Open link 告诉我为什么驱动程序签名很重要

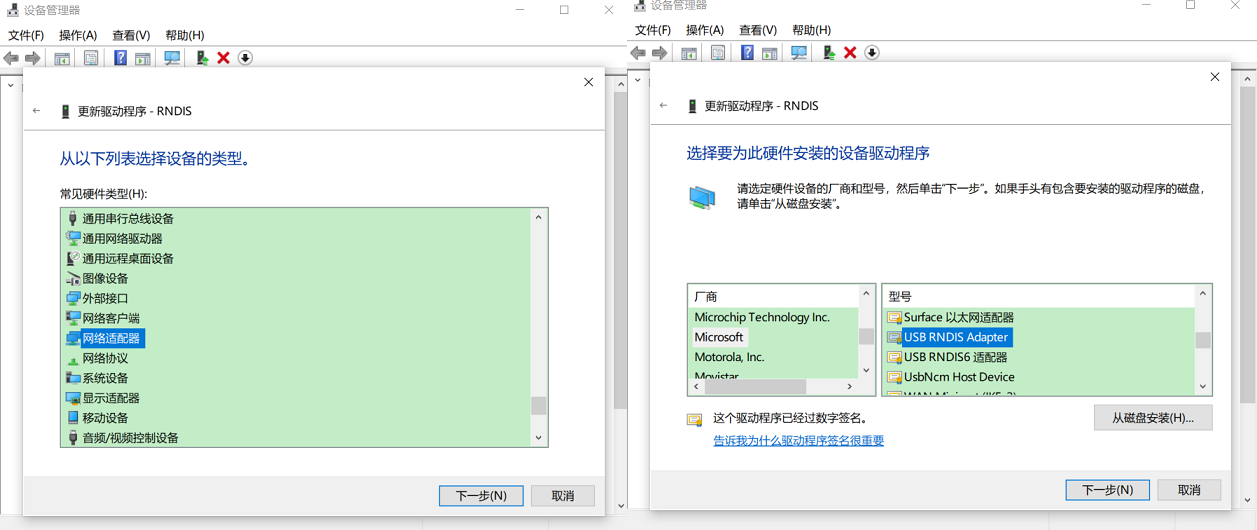798,440
